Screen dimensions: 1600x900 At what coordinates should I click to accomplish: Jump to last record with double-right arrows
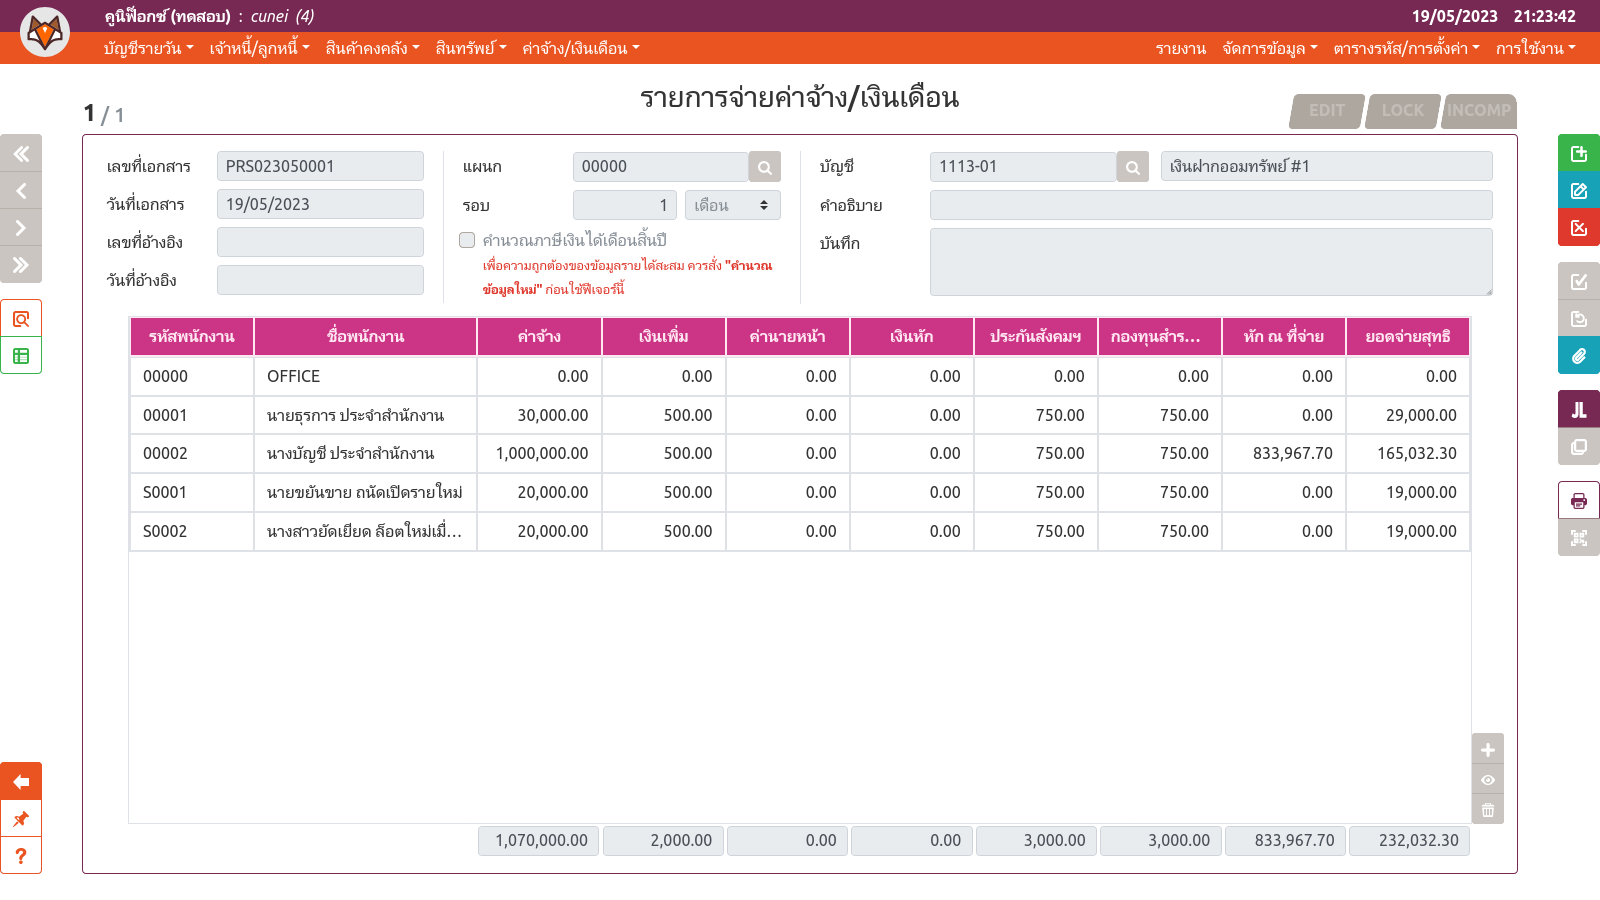21,265
